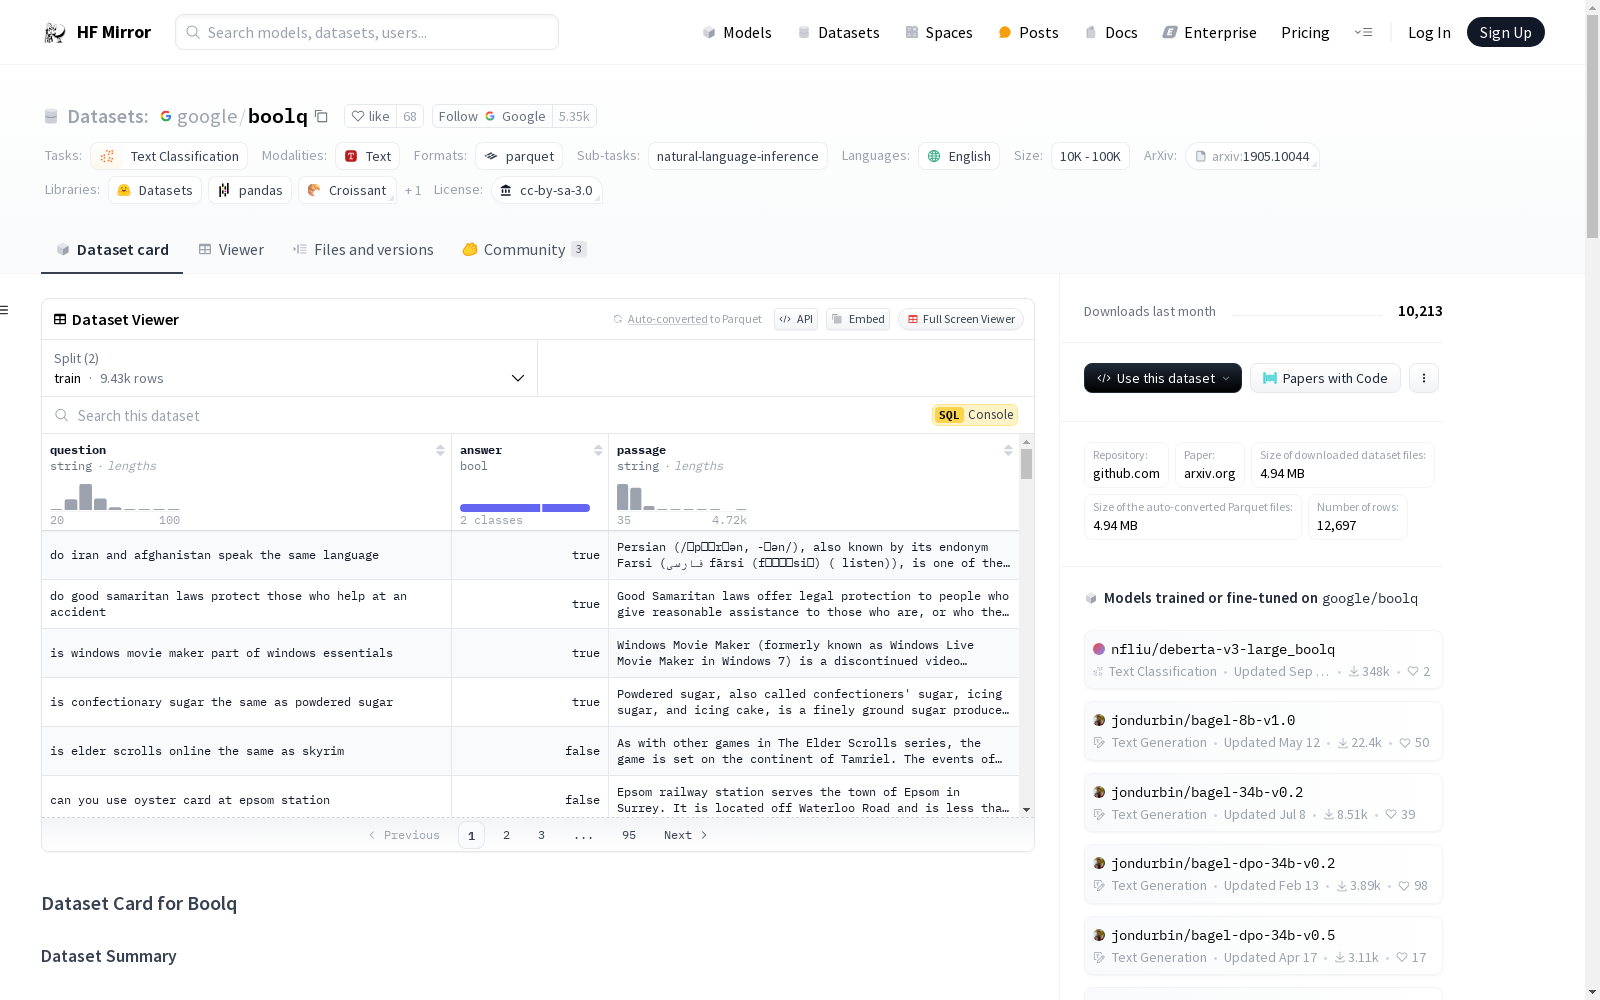Click the HF Mirror logo icon

(55, 33)
